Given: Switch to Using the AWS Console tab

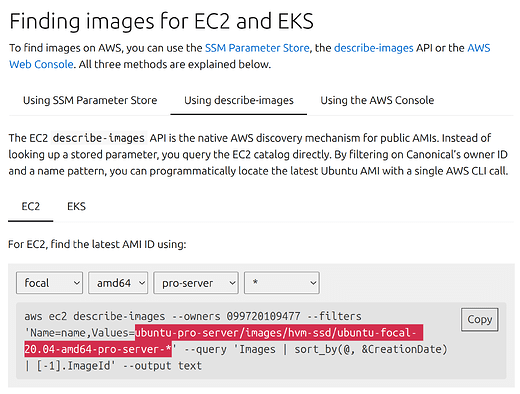Looking at the screenshot, I should point(377,100).
